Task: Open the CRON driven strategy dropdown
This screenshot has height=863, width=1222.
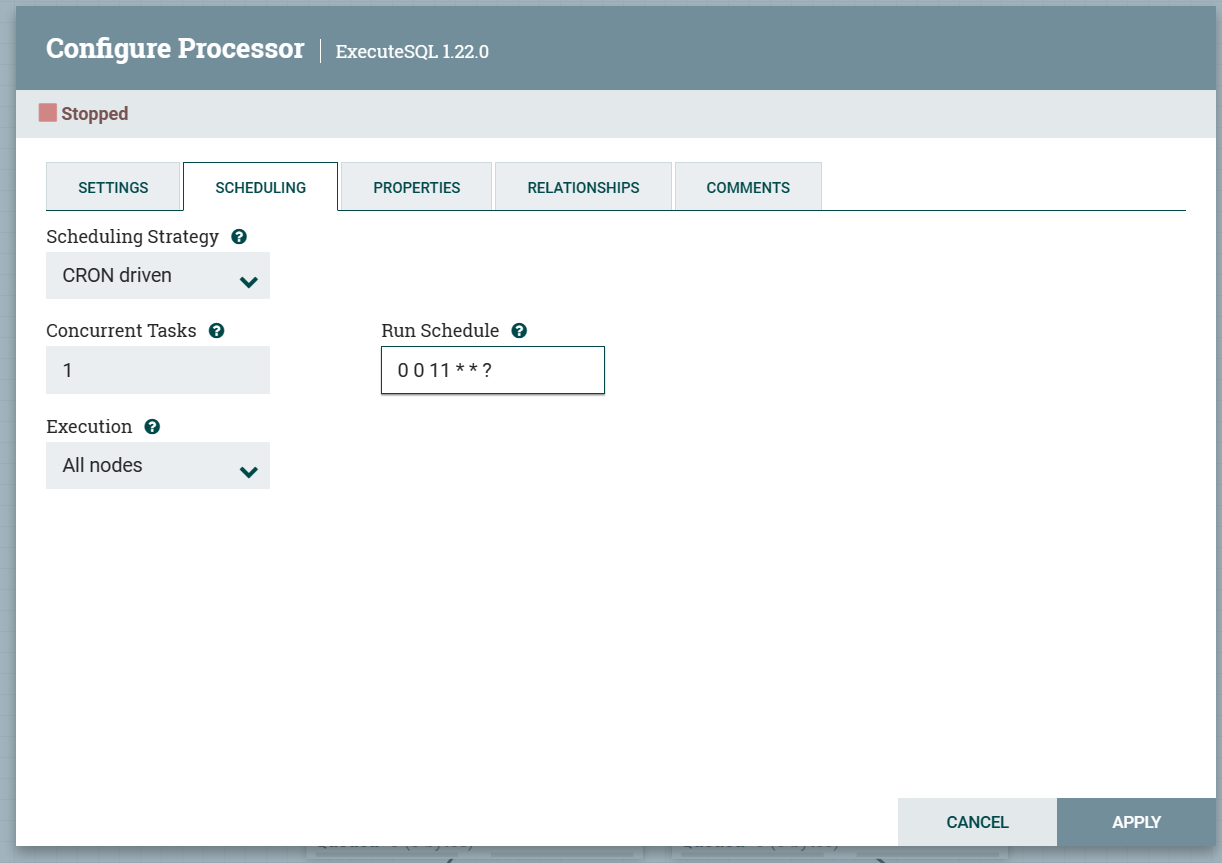Action: [158, 276]
